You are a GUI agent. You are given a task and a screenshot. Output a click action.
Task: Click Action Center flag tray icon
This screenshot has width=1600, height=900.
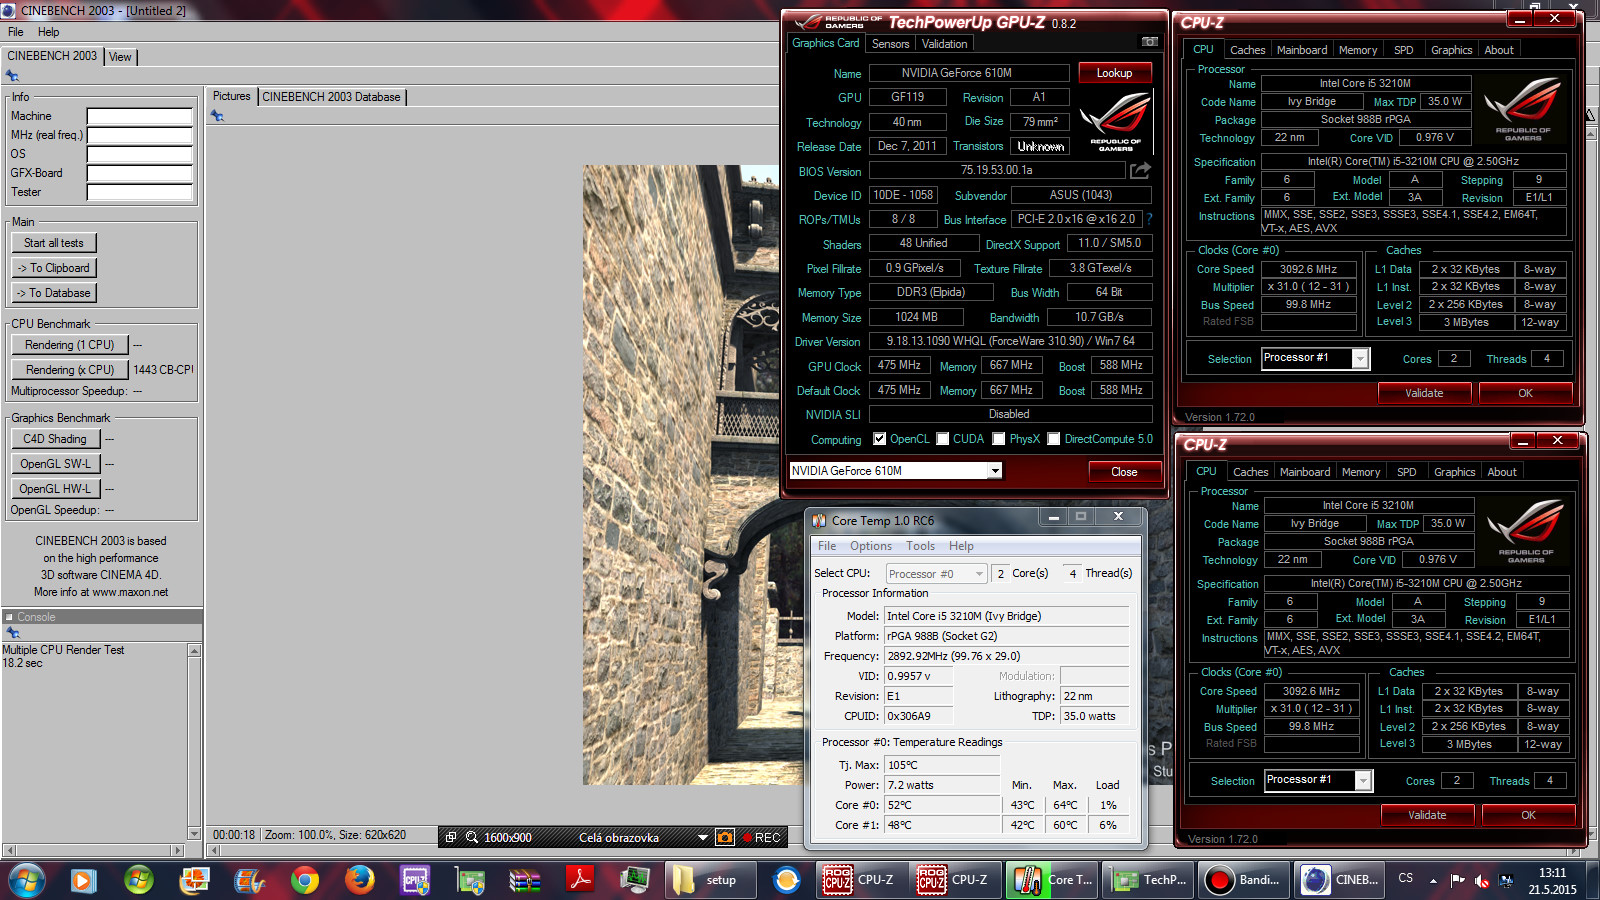tap(1457, 880)
